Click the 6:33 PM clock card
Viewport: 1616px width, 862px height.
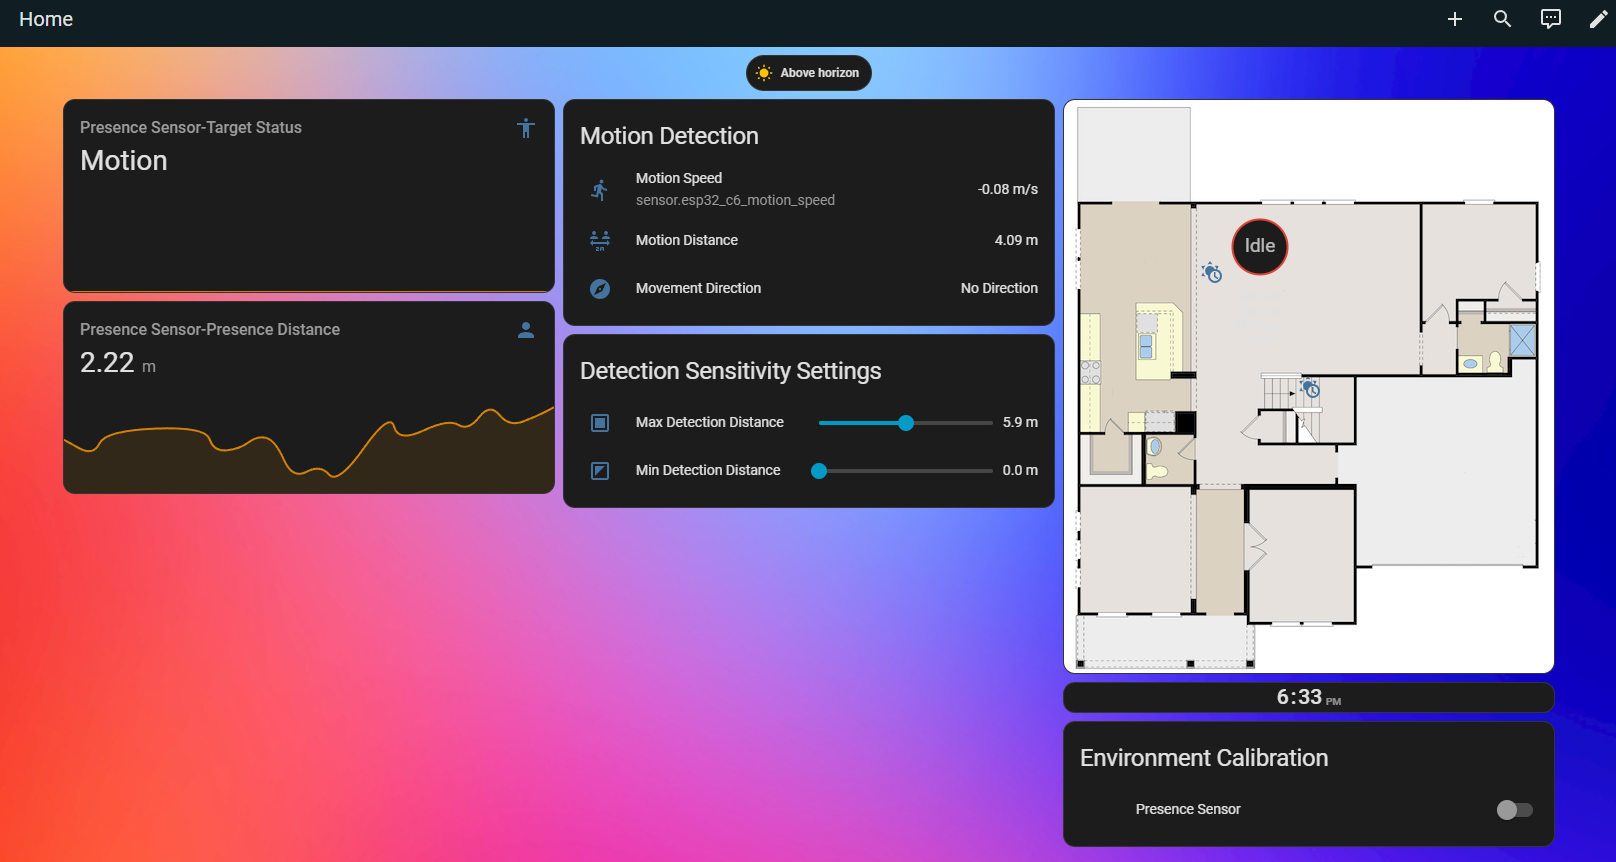tap(1309, 697)
